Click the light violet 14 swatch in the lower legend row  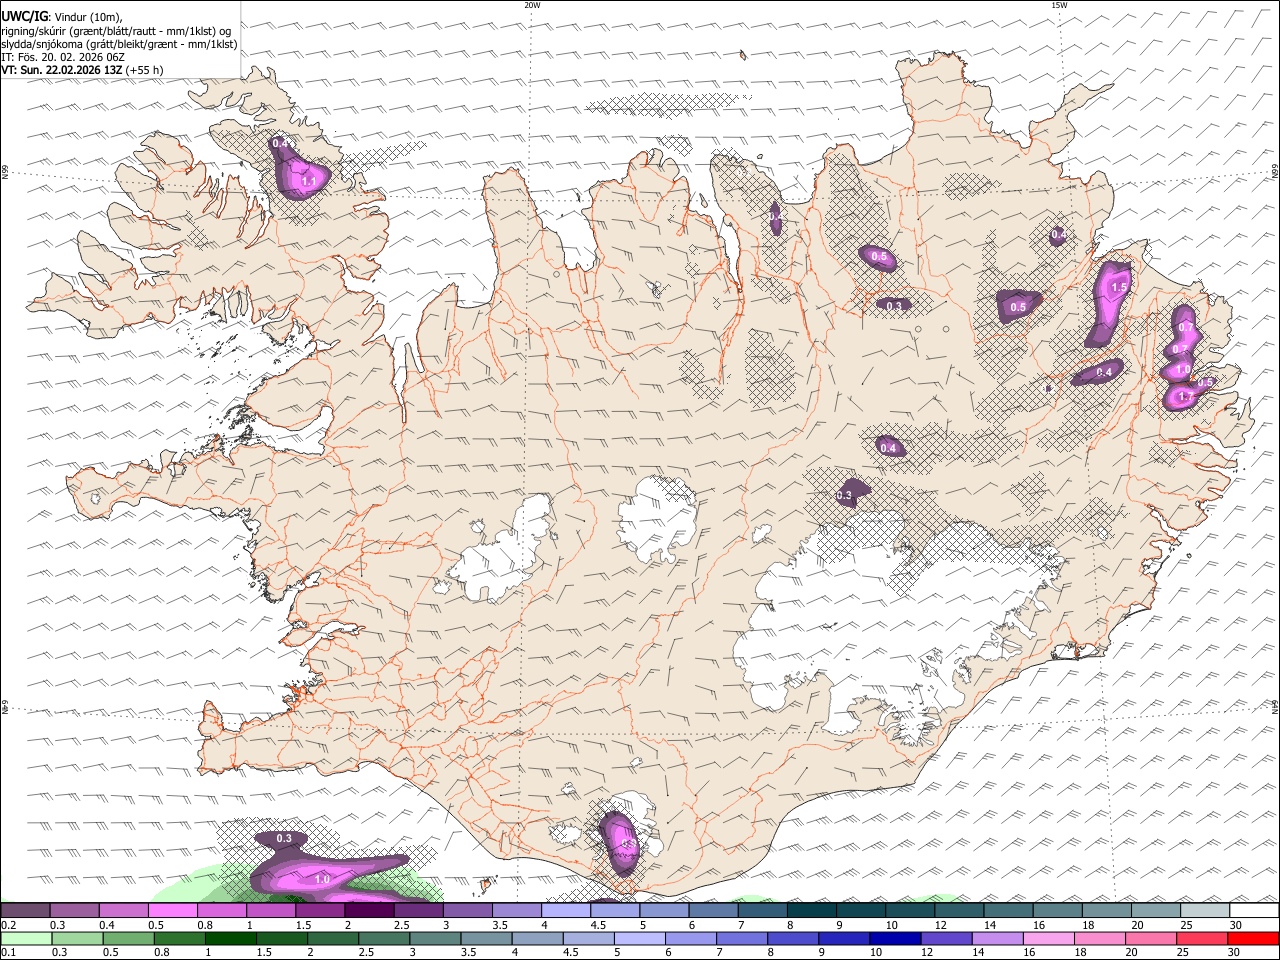pos(996,938)
